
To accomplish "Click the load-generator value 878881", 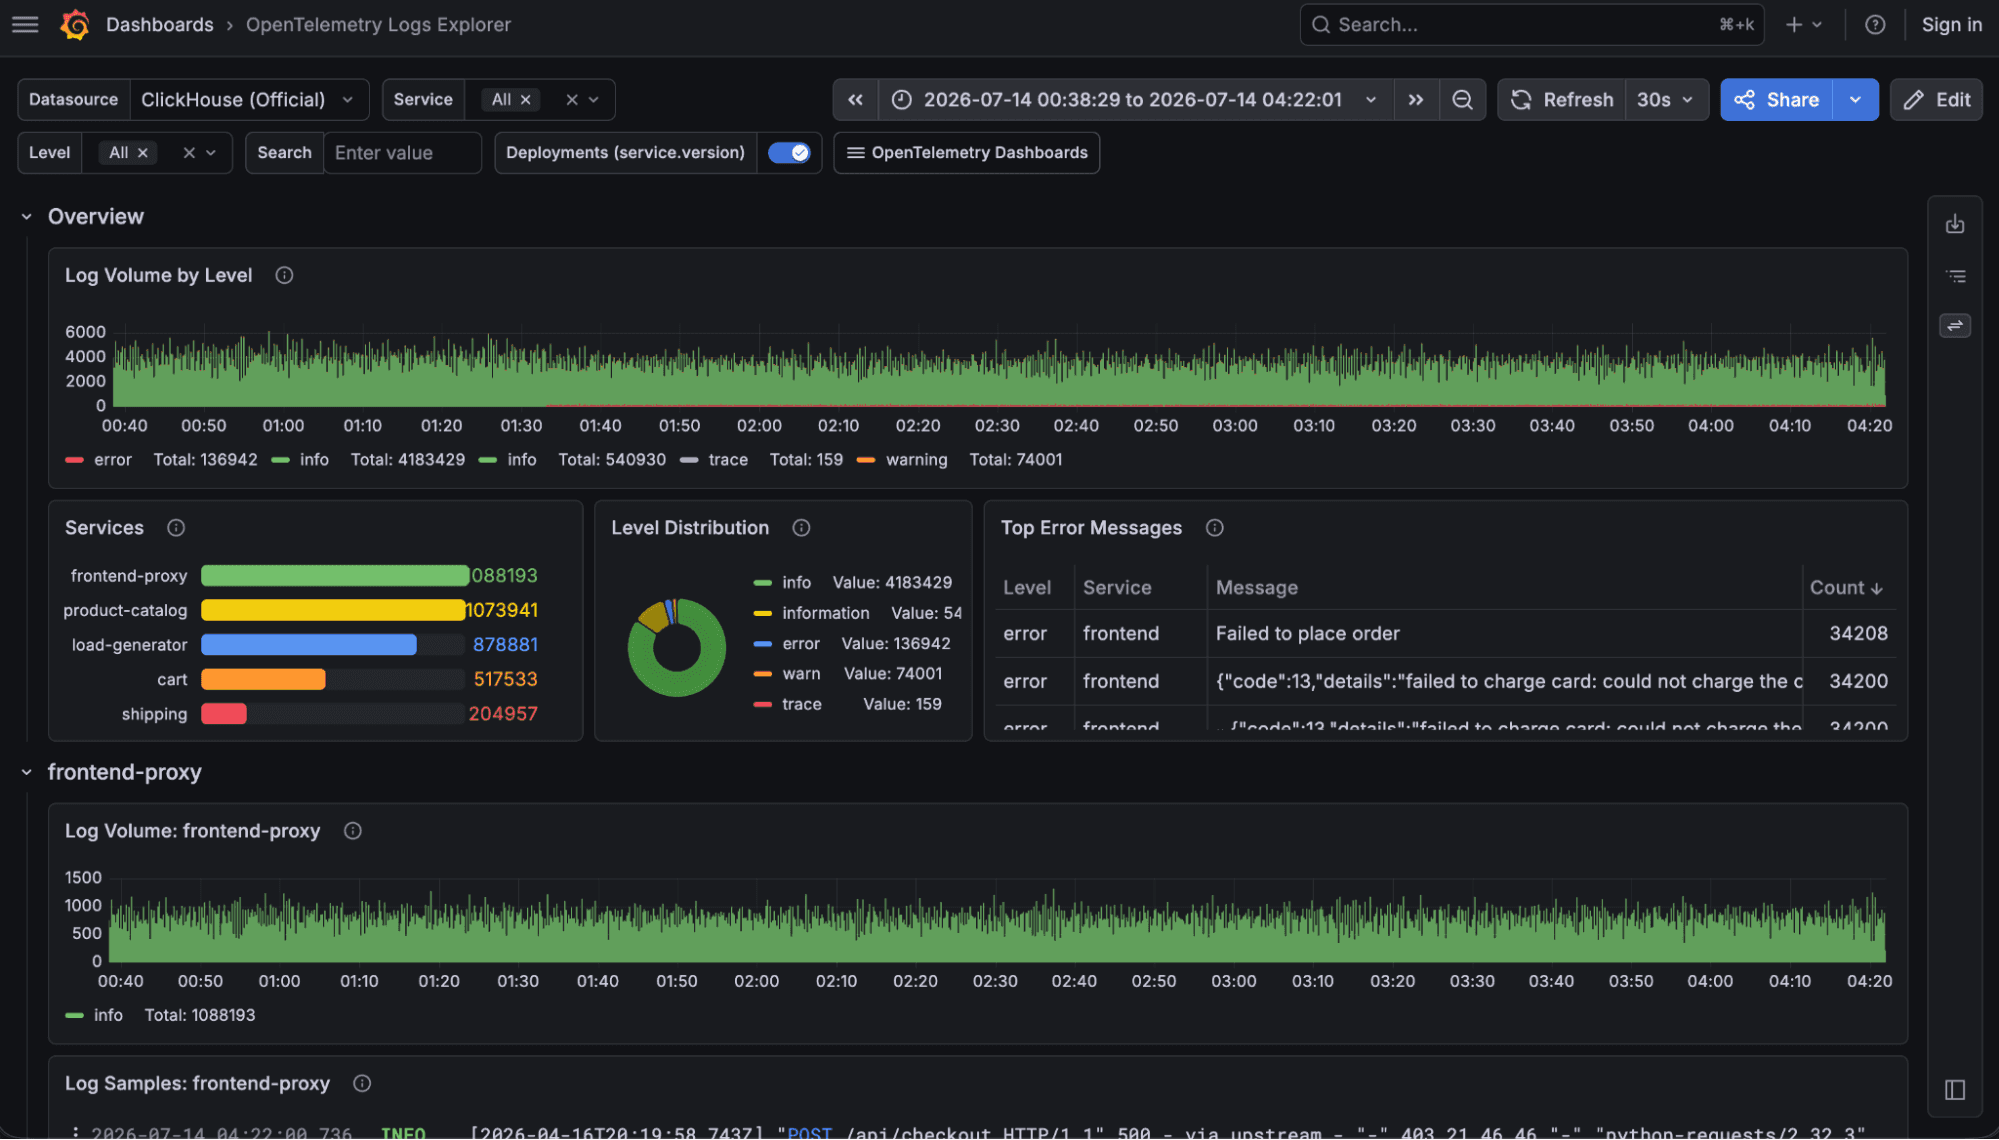I will (x=505, y=645).
